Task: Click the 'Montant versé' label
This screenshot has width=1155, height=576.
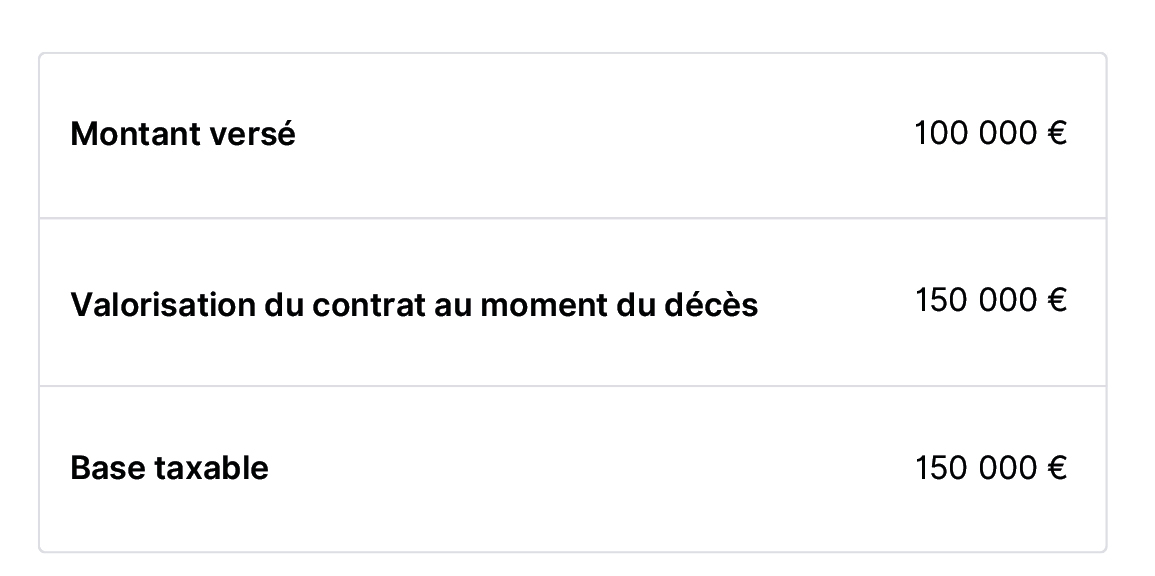Action: point(183,134)
